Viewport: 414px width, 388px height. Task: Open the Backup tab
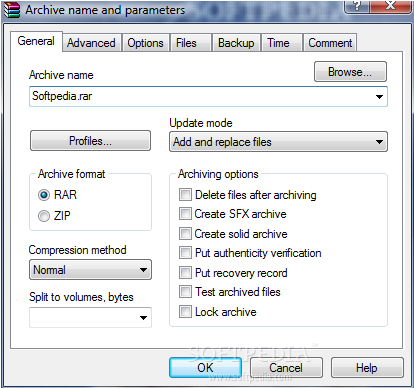[236, 43]
